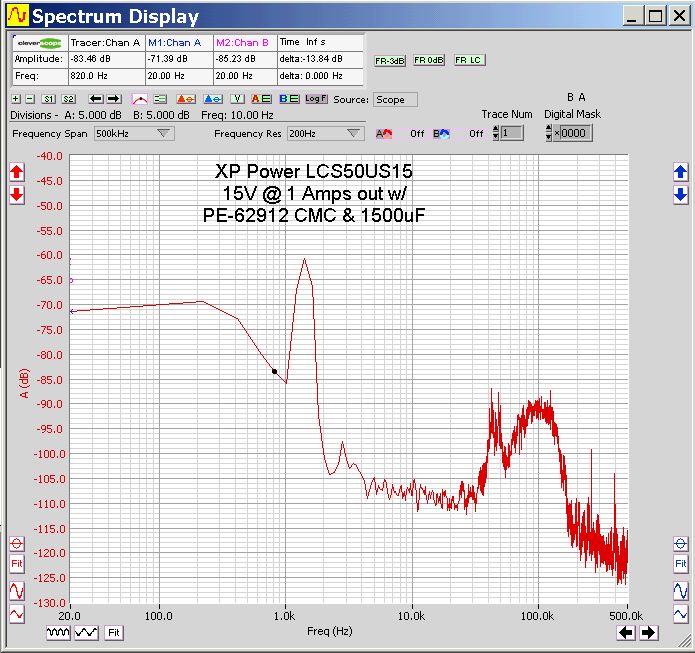This screenshot has width=695, height=653.
Task: Open the list view icon beside tracer
Action: point(160,99)
